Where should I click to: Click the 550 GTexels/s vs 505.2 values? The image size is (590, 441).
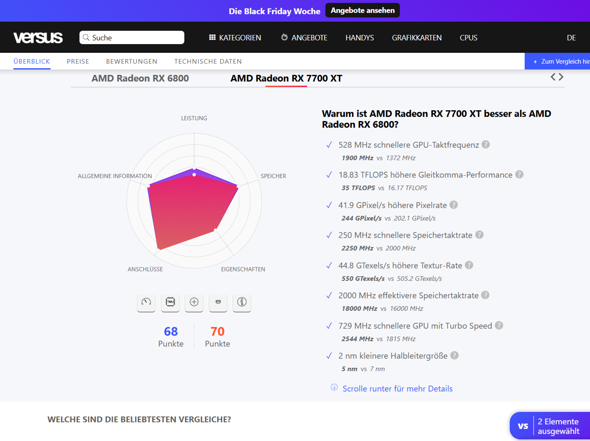[x=392, y=279]
